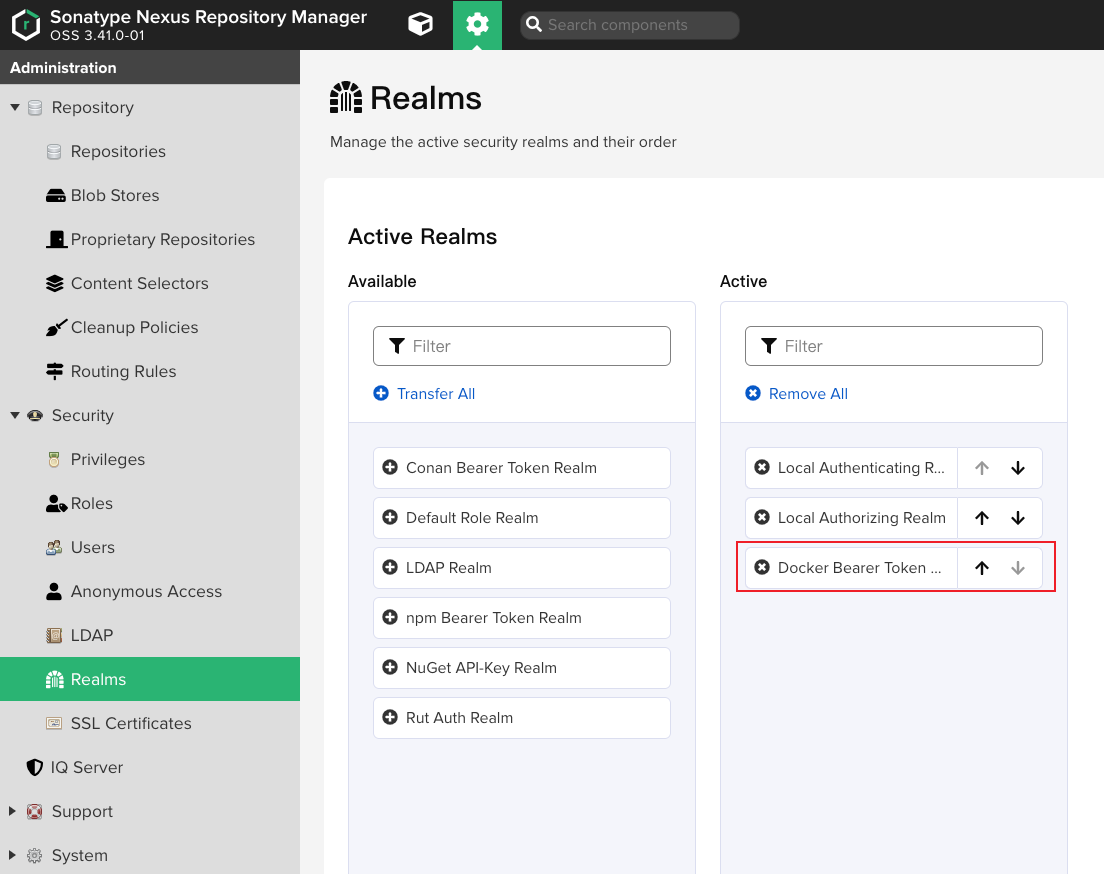Image resolution: width=1104 pixels, height=874 pixels.
Task: Expand the System tree section
Action: 13,855
